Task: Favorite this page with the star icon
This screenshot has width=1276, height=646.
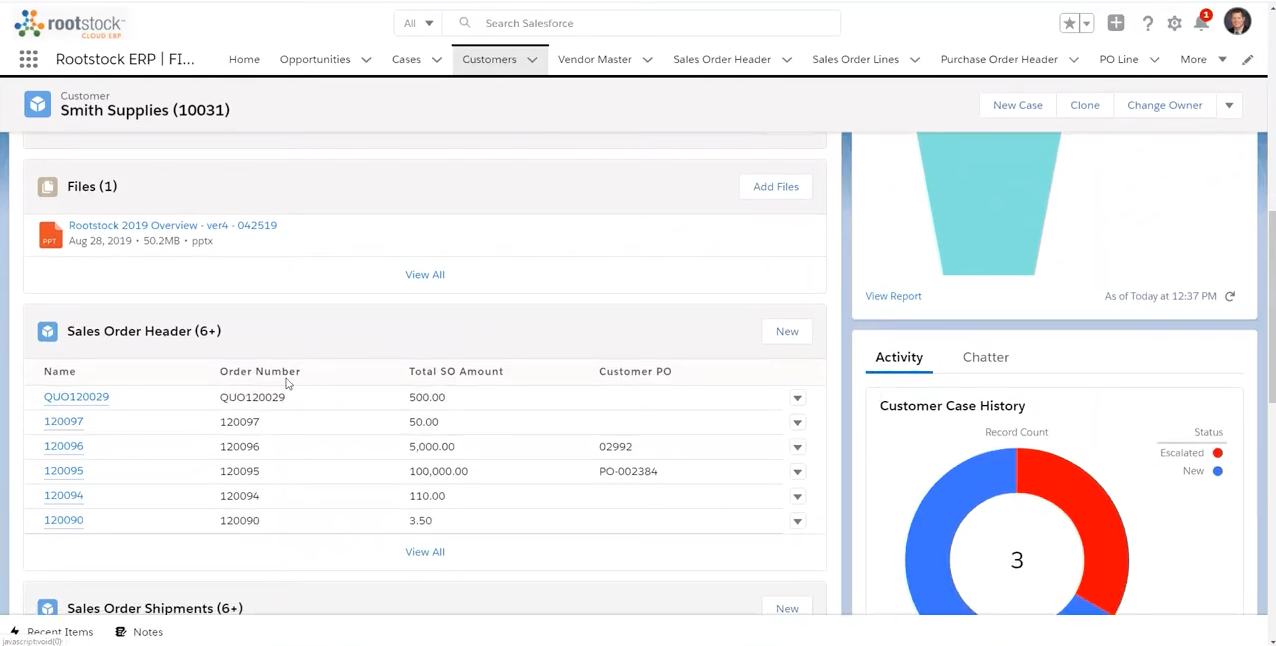Action: tap(1068, 22)
